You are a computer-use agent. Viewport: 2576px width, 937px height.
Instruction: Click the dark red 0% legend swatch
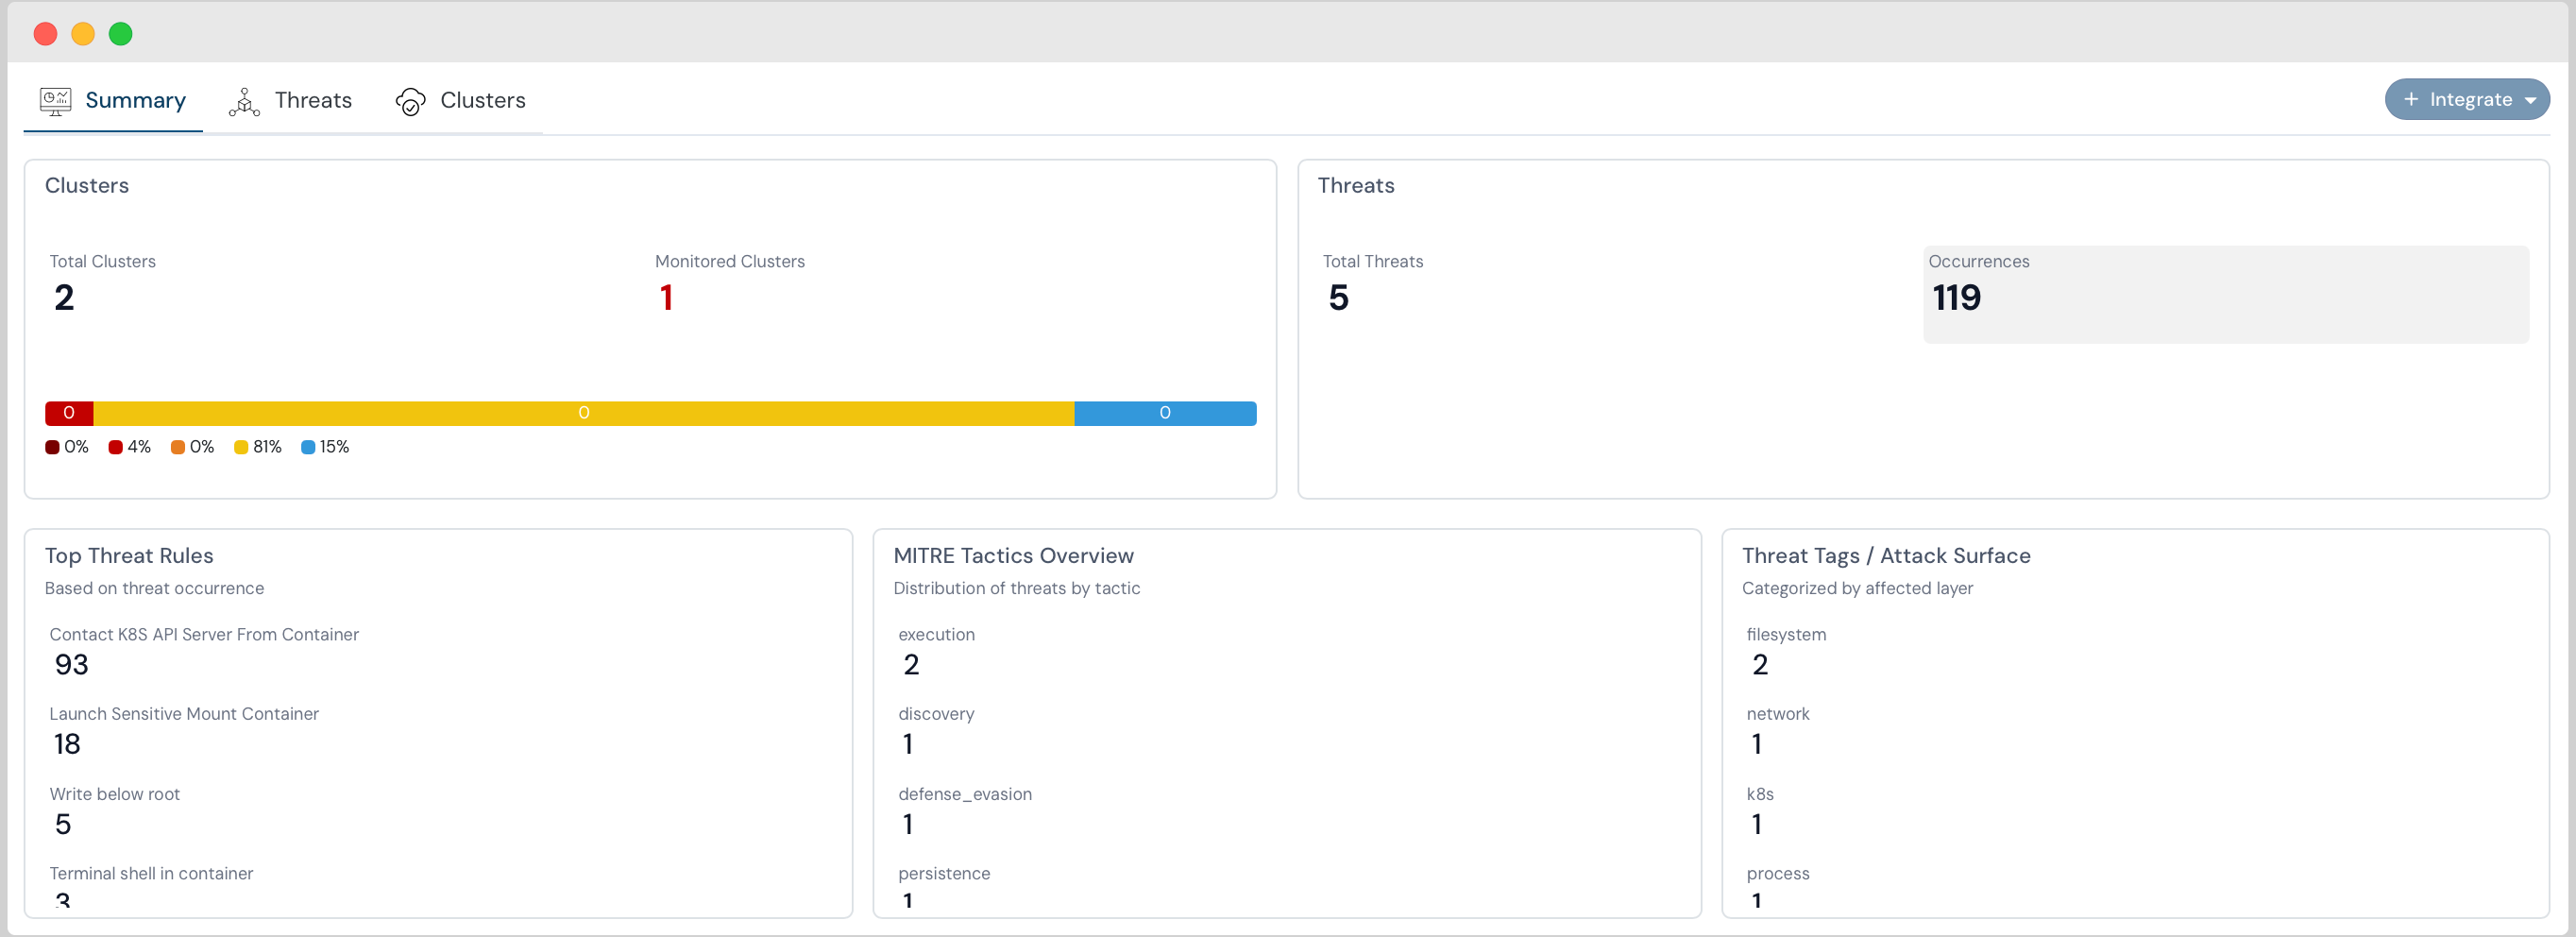pos(52,447)
